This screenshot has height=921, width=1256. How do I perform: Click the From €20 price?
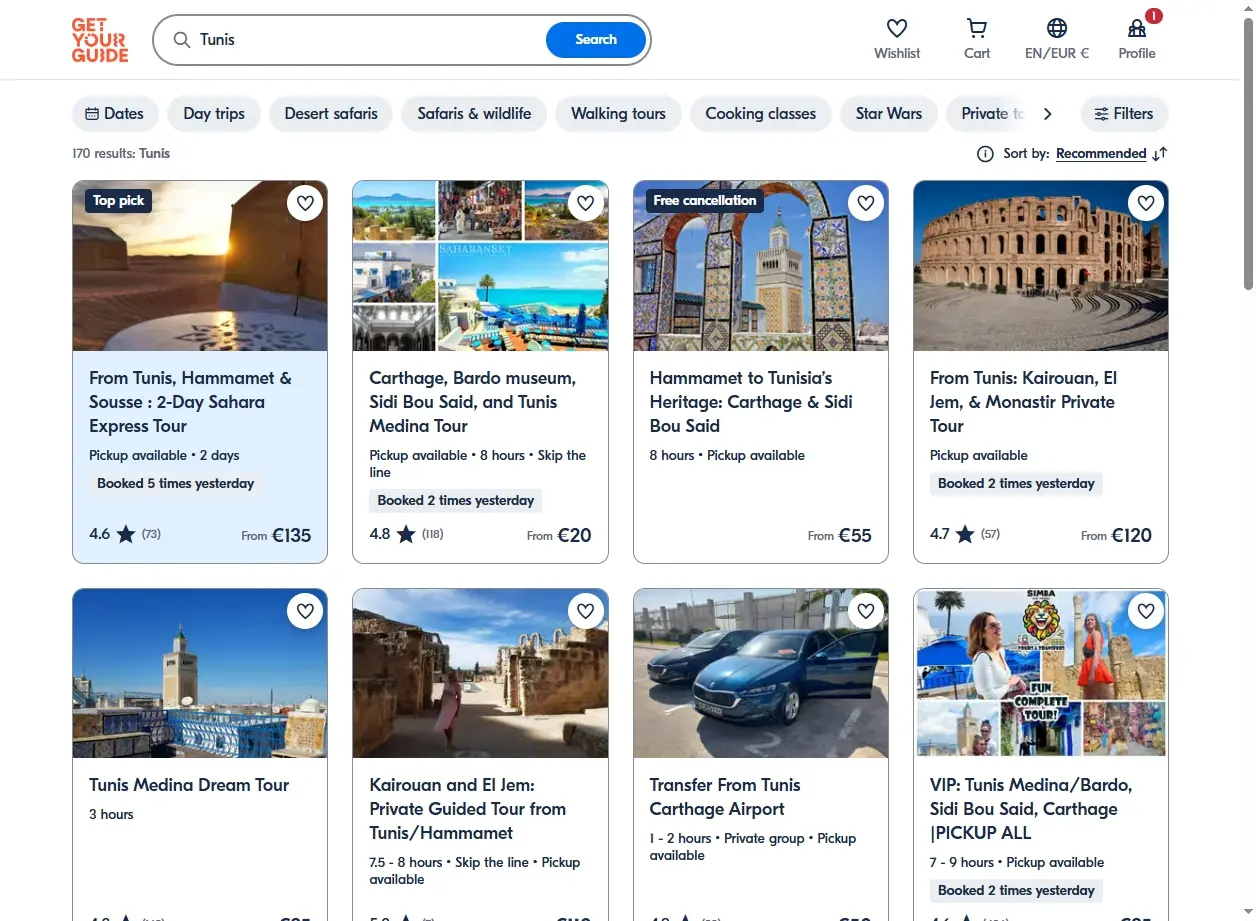[560, 535]
